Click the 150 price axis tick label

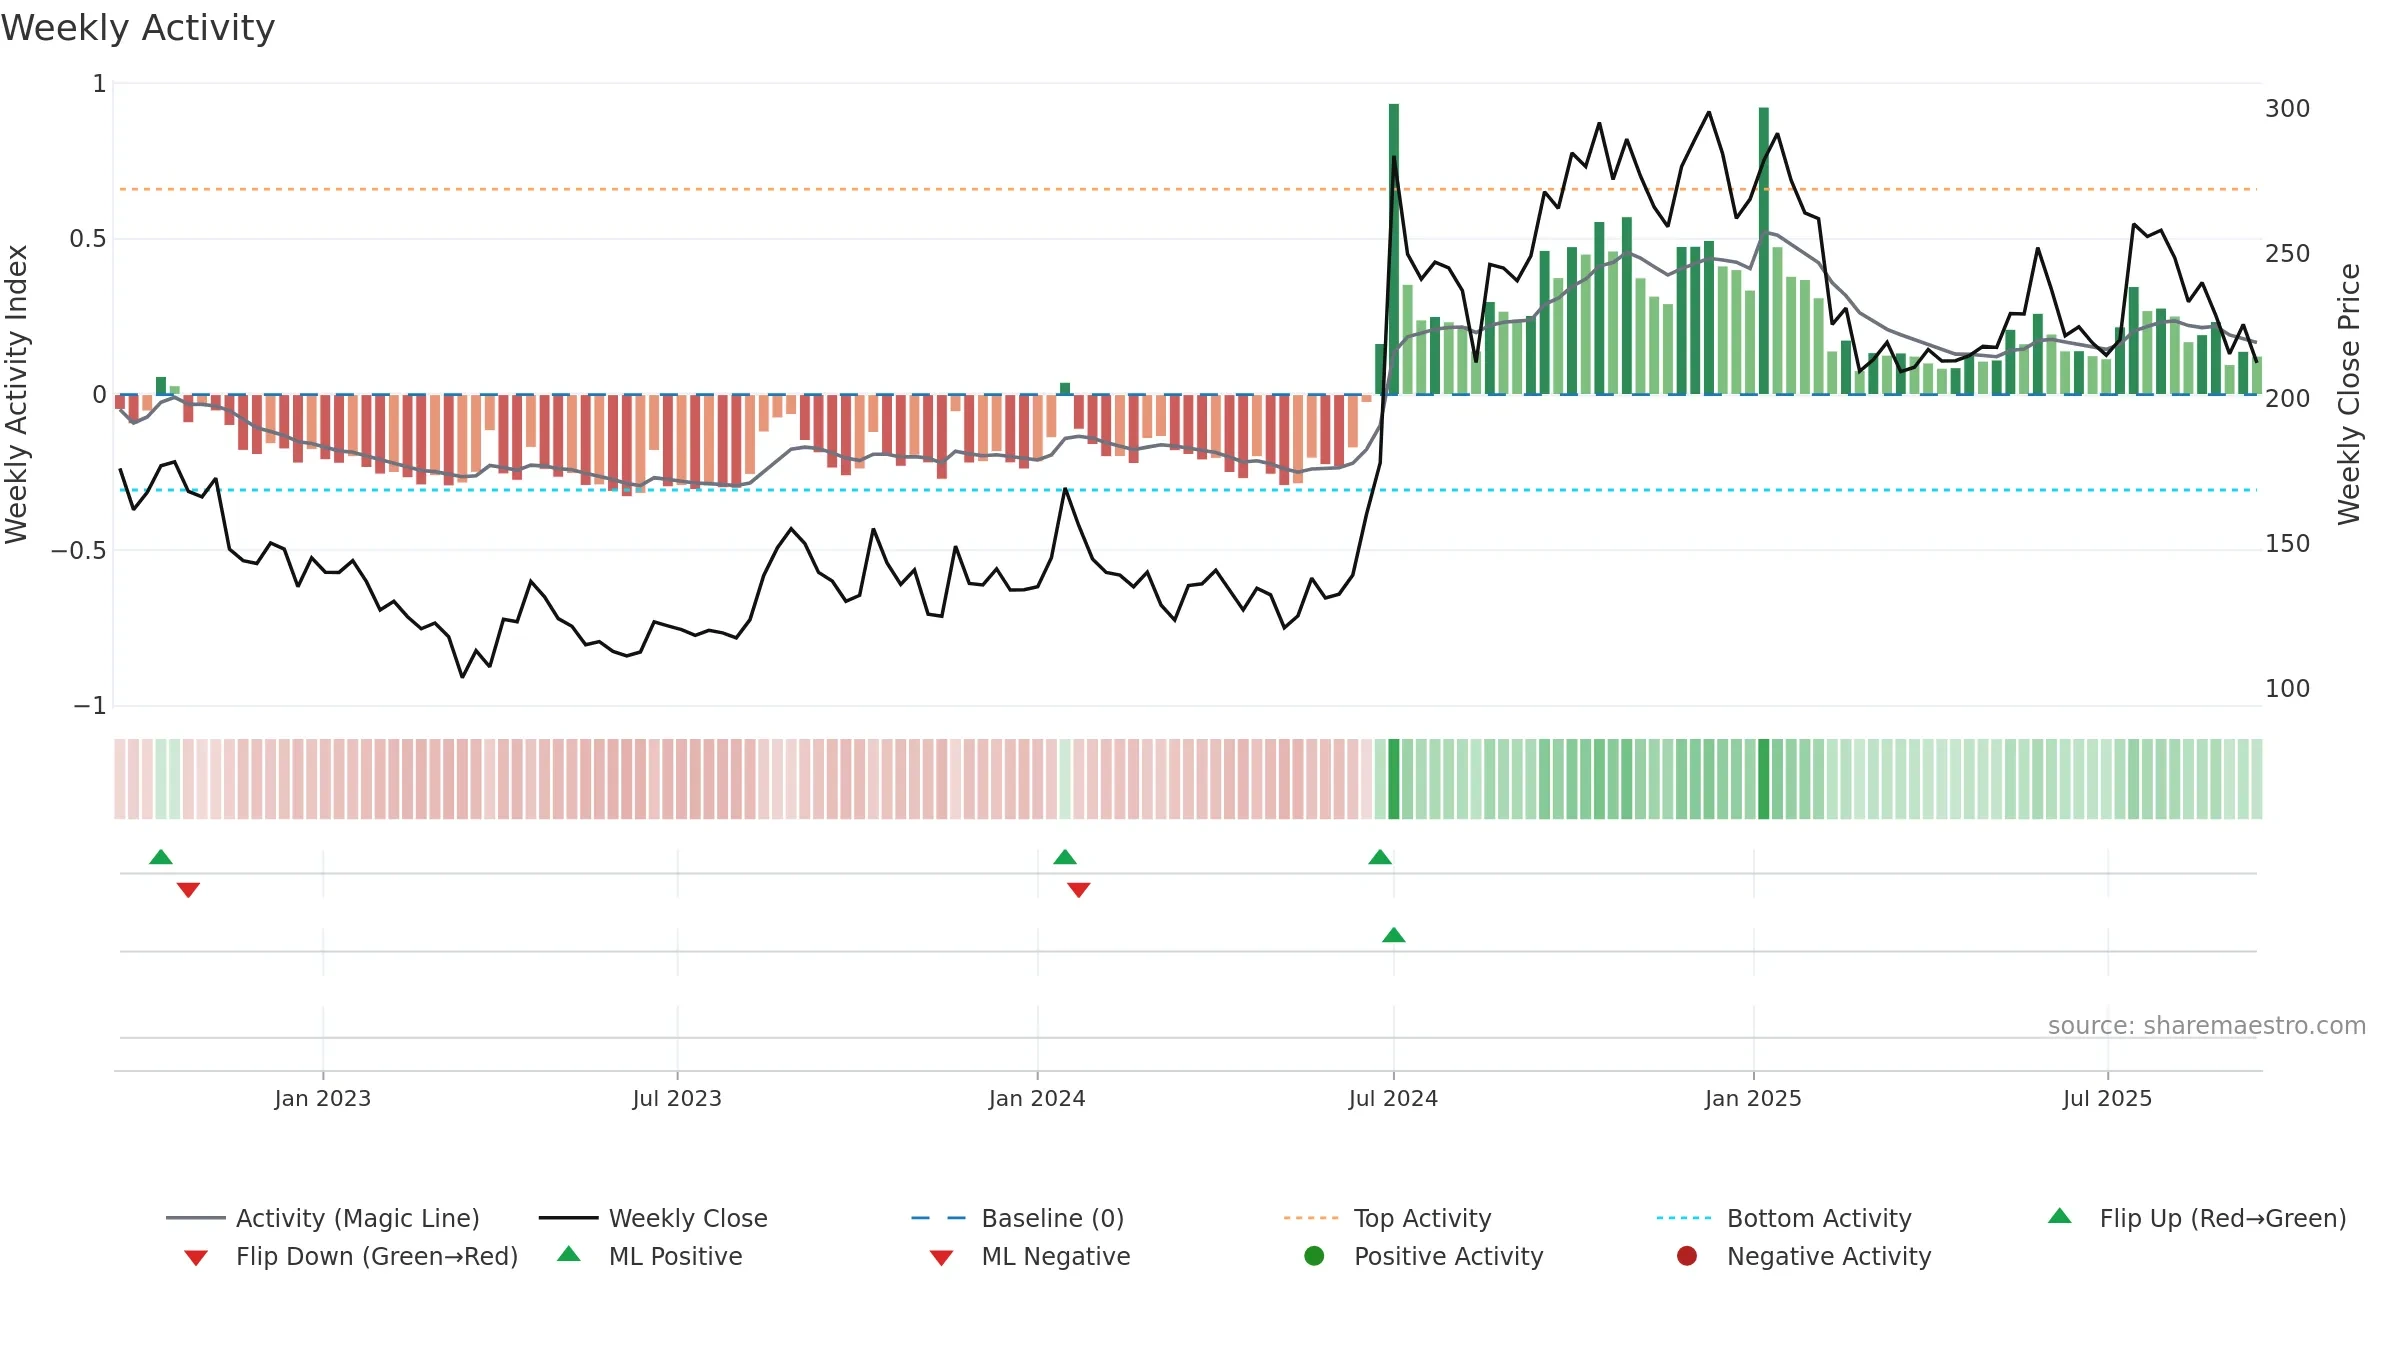2287,544
